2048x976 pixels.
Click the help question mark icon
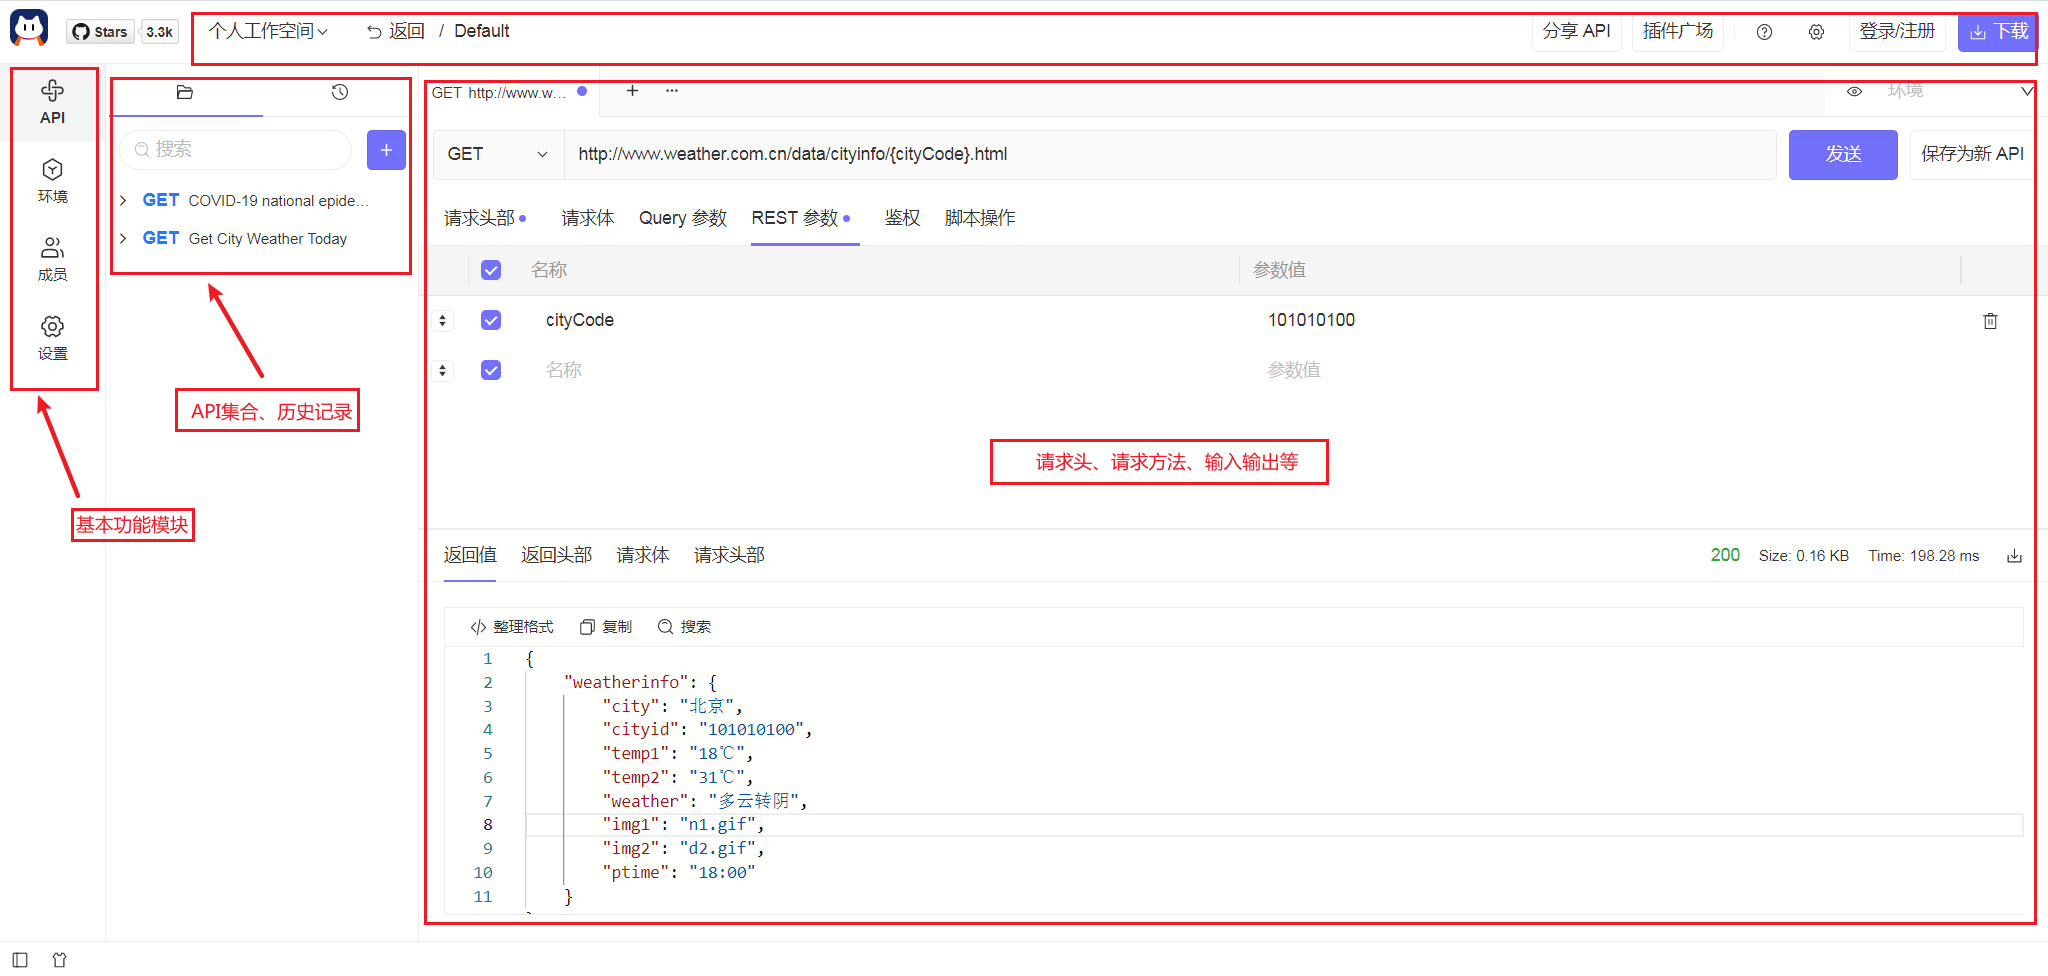coord(1765,32)
